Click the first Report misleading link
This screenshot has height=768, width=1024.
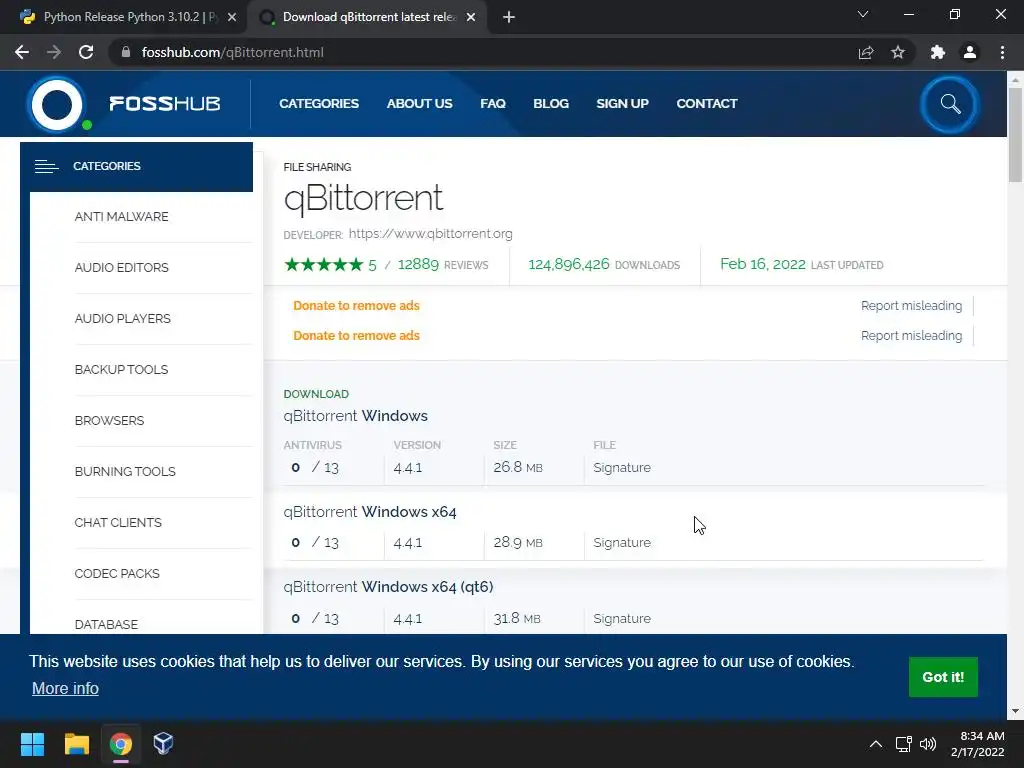tap(911, 306)
